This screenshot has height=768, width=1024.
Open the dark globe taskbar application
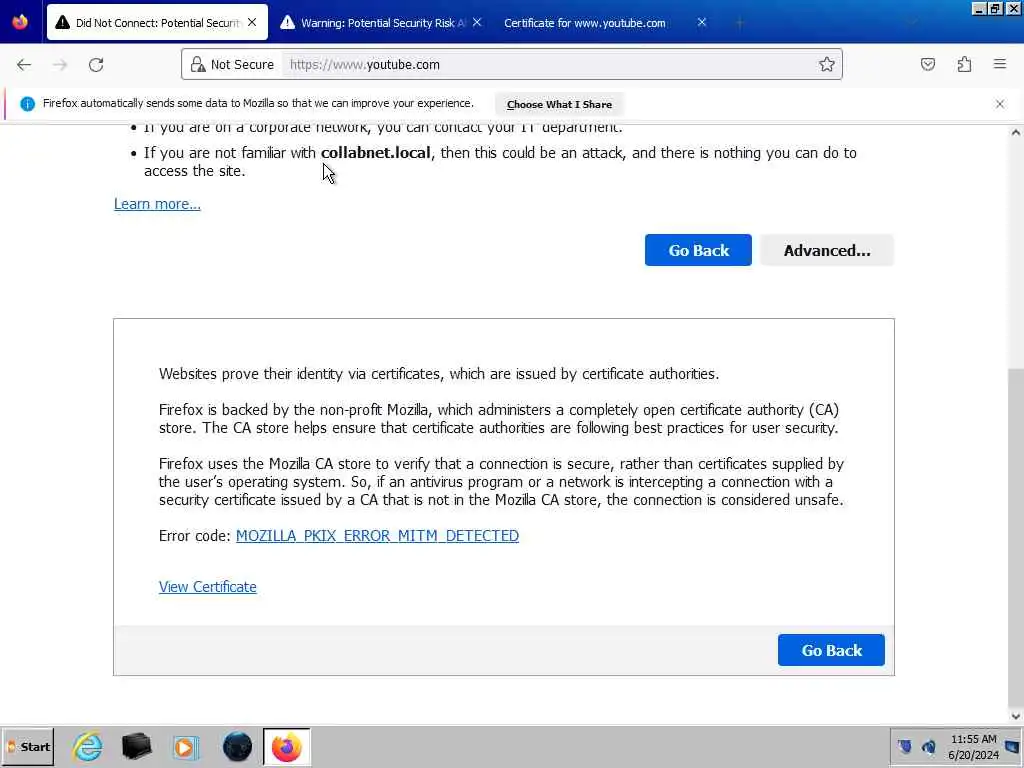click(x=237, y=747)
